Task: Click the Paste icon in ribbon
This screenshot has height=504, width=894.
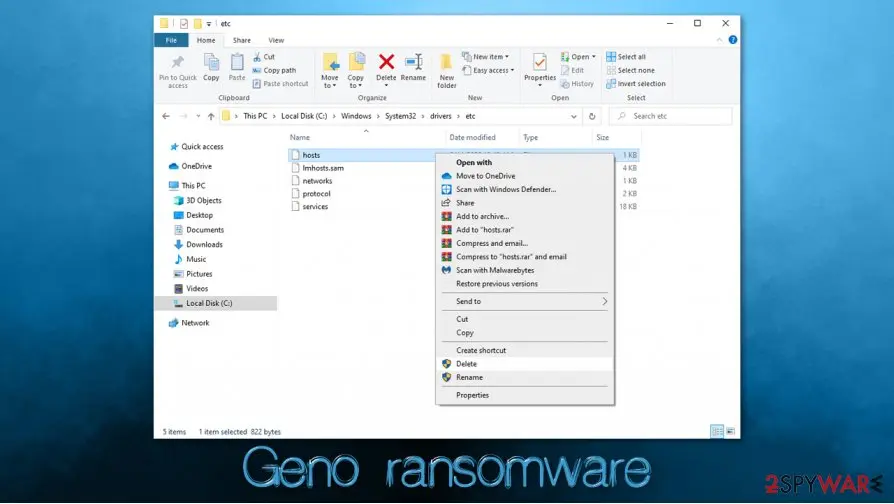Action: 237,62
